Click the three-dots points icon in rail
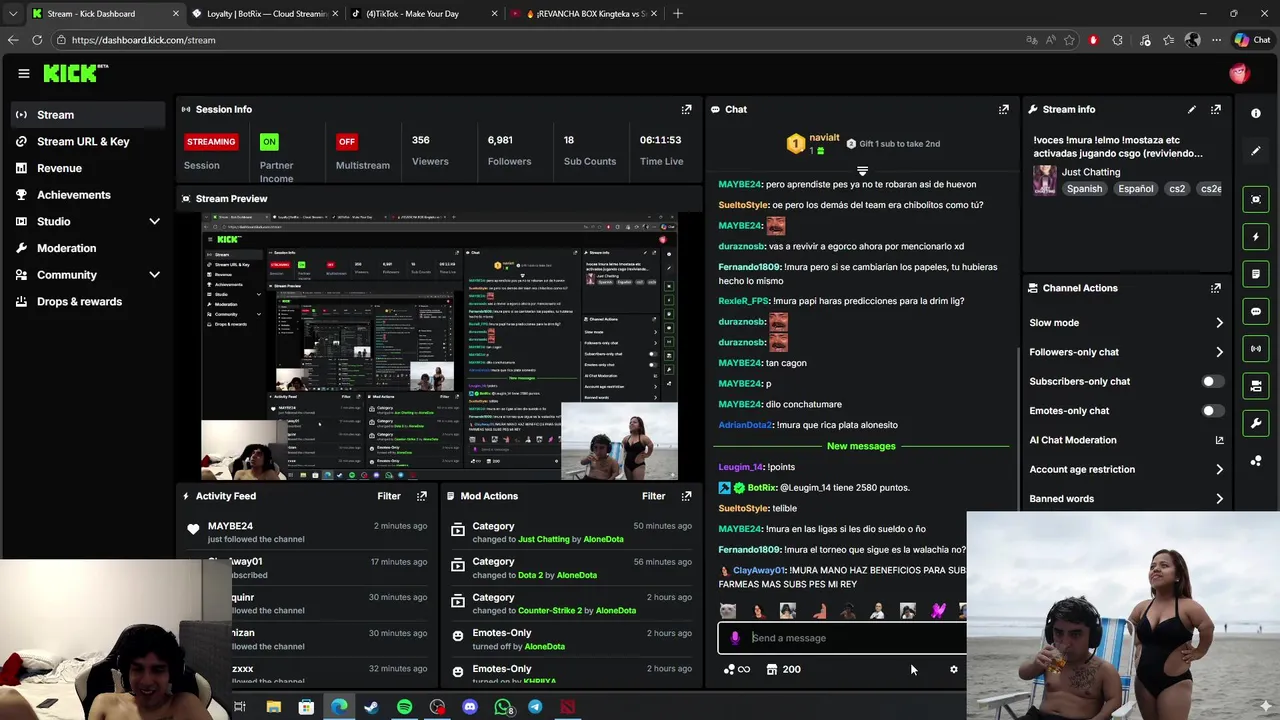This screenshot has width=1280, height=720. [1256, 461]
